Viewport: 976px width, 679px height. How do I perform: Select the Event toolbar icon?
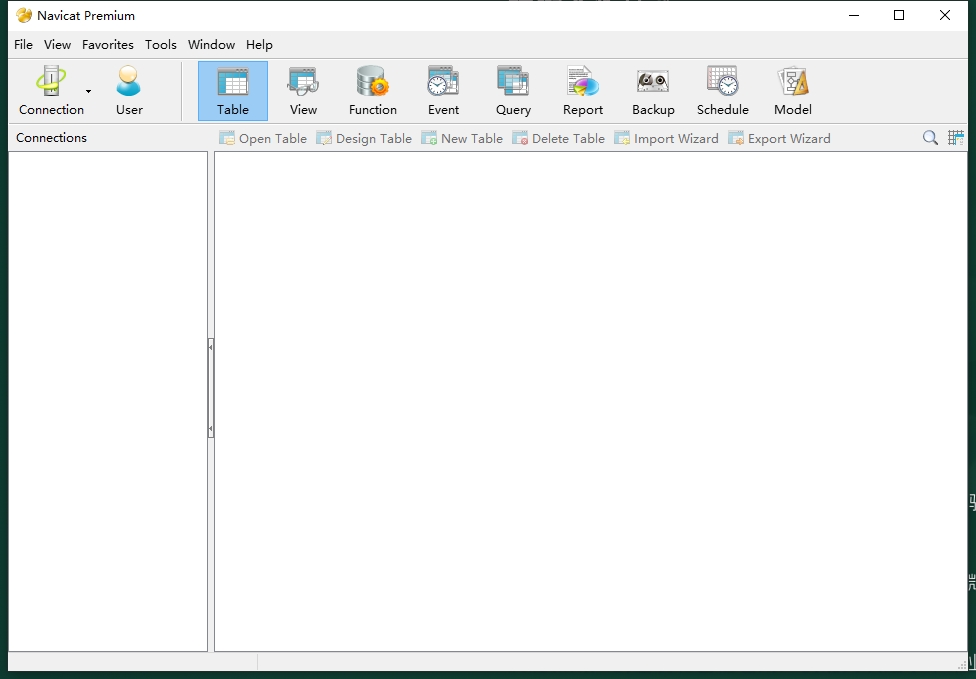pos(443,91)
